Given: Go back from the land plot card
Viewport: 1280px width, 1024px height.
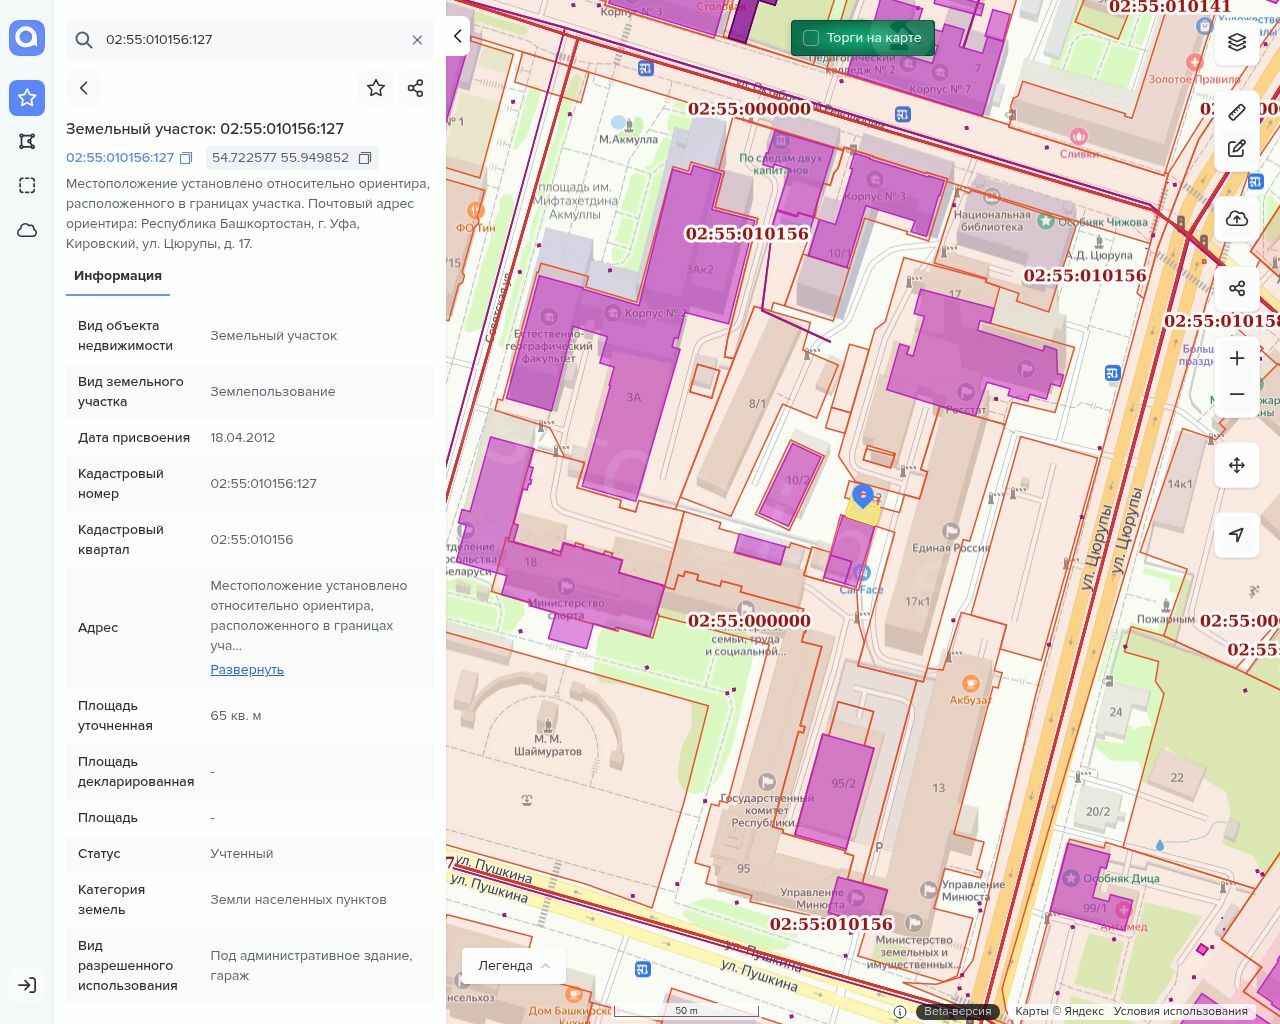Looking at the screenshot, I should [84, 88].
